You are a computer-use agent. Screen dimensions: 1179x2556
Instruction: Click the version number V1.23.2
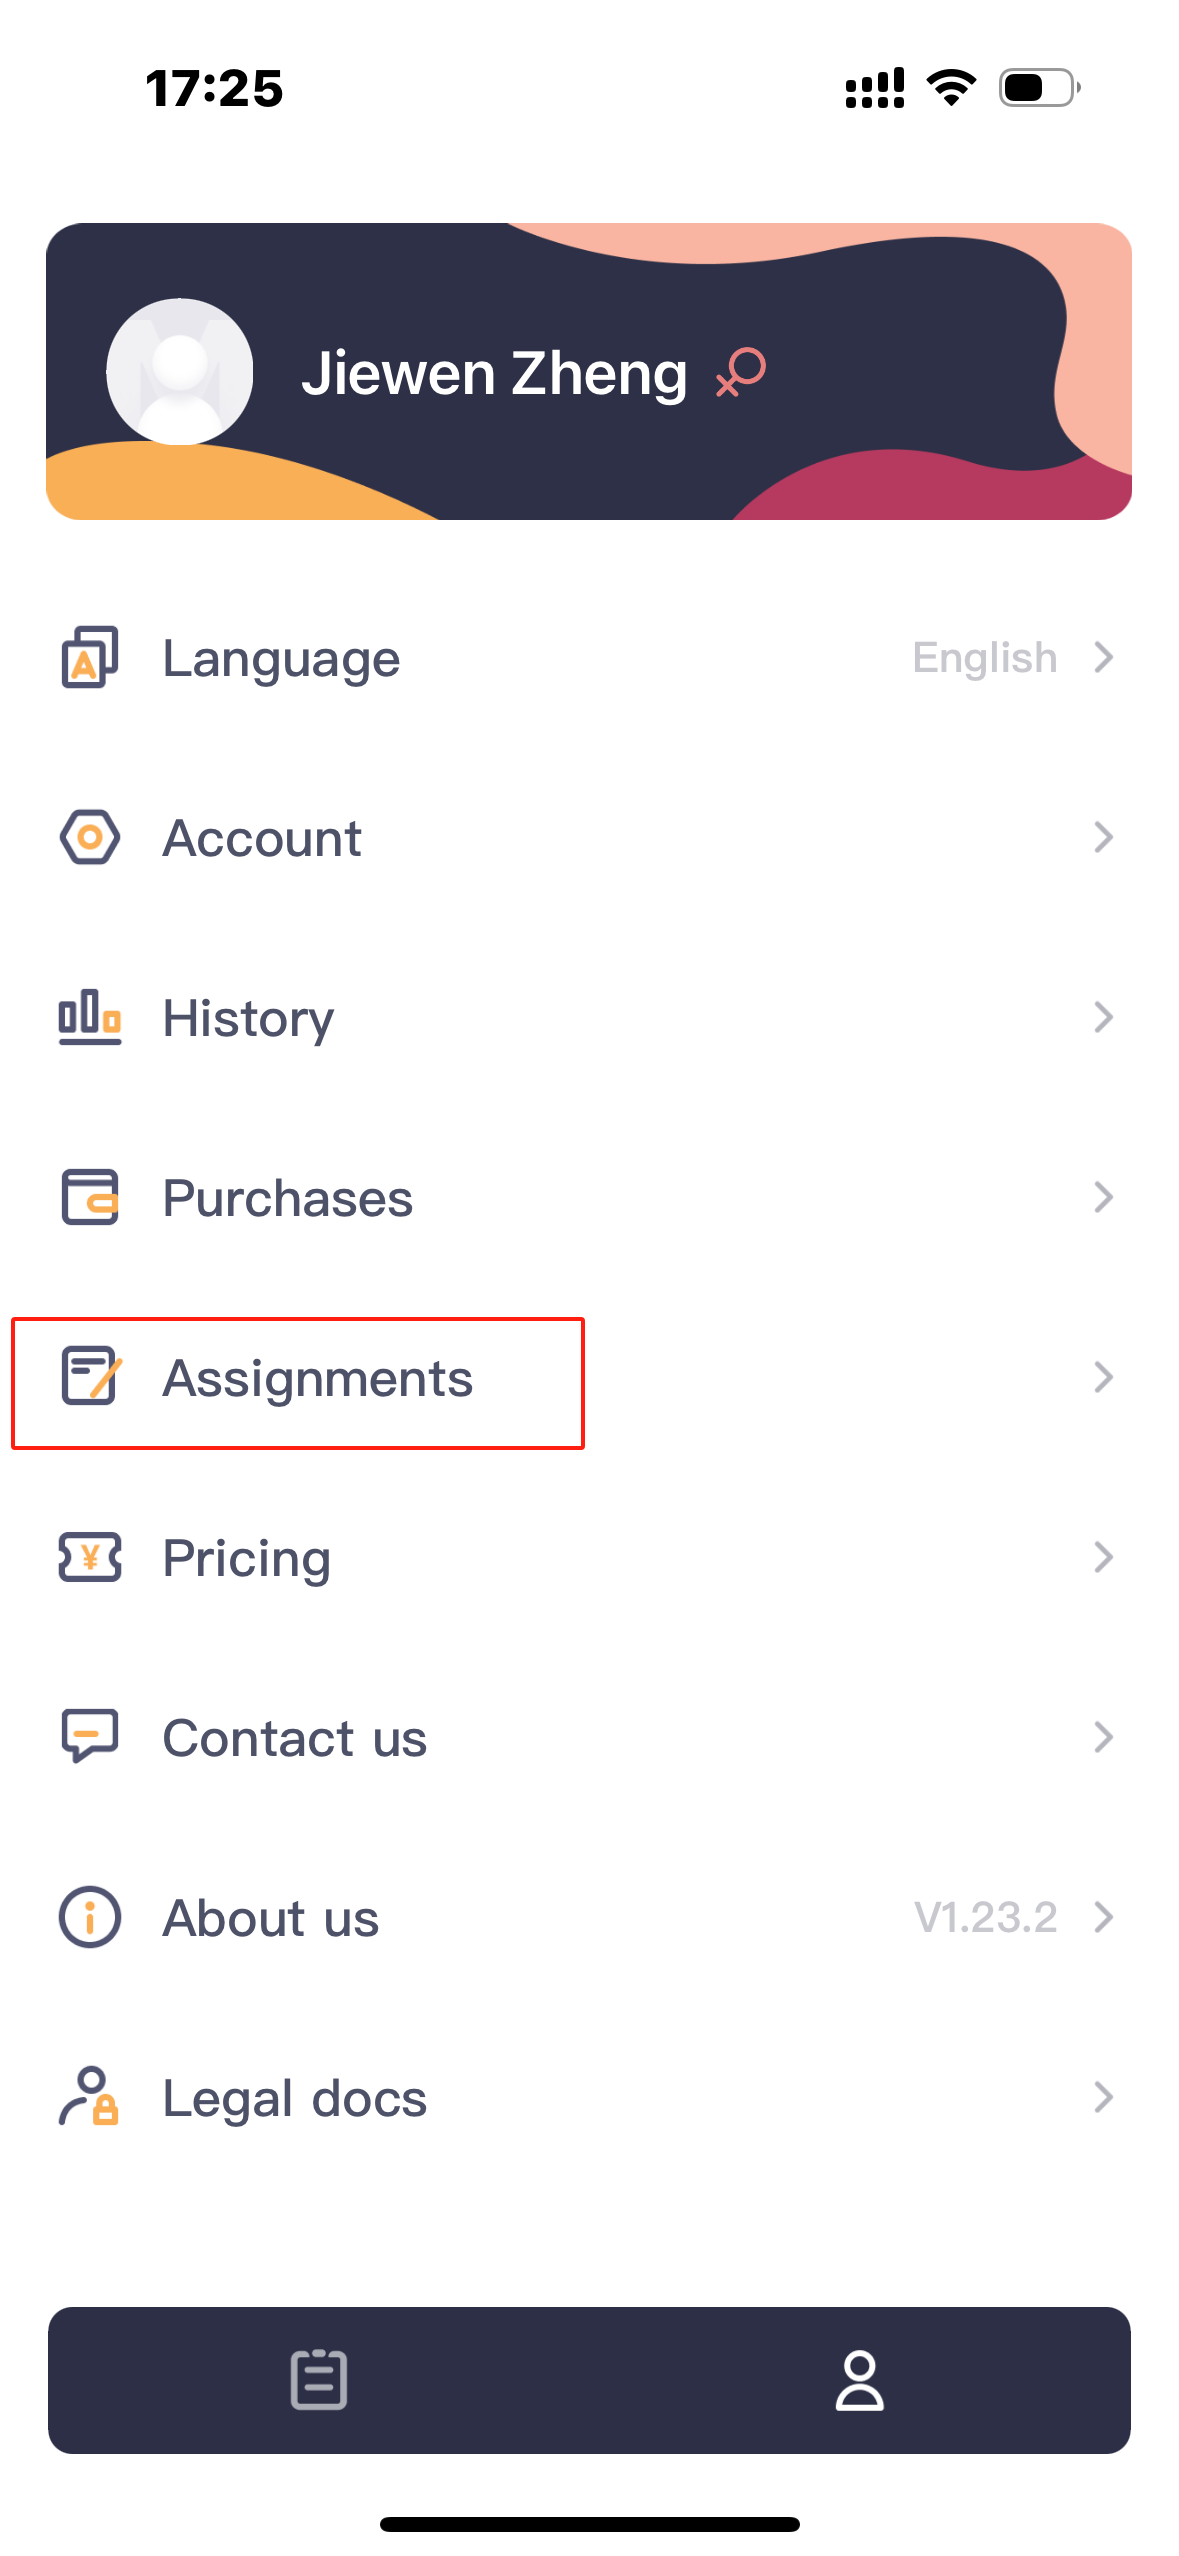(987, 1917)
